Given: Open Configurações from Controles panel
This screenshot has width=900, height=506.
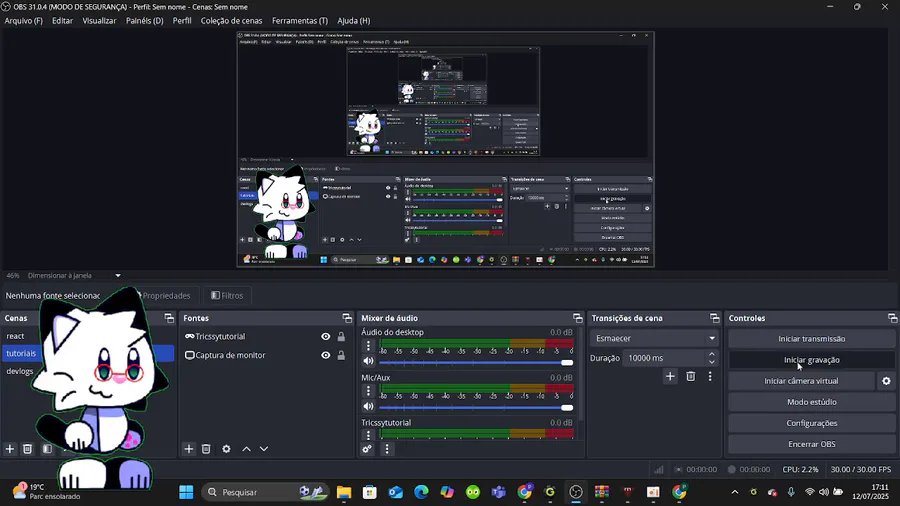Looking at the screenshot, I should tap(812, 423).
